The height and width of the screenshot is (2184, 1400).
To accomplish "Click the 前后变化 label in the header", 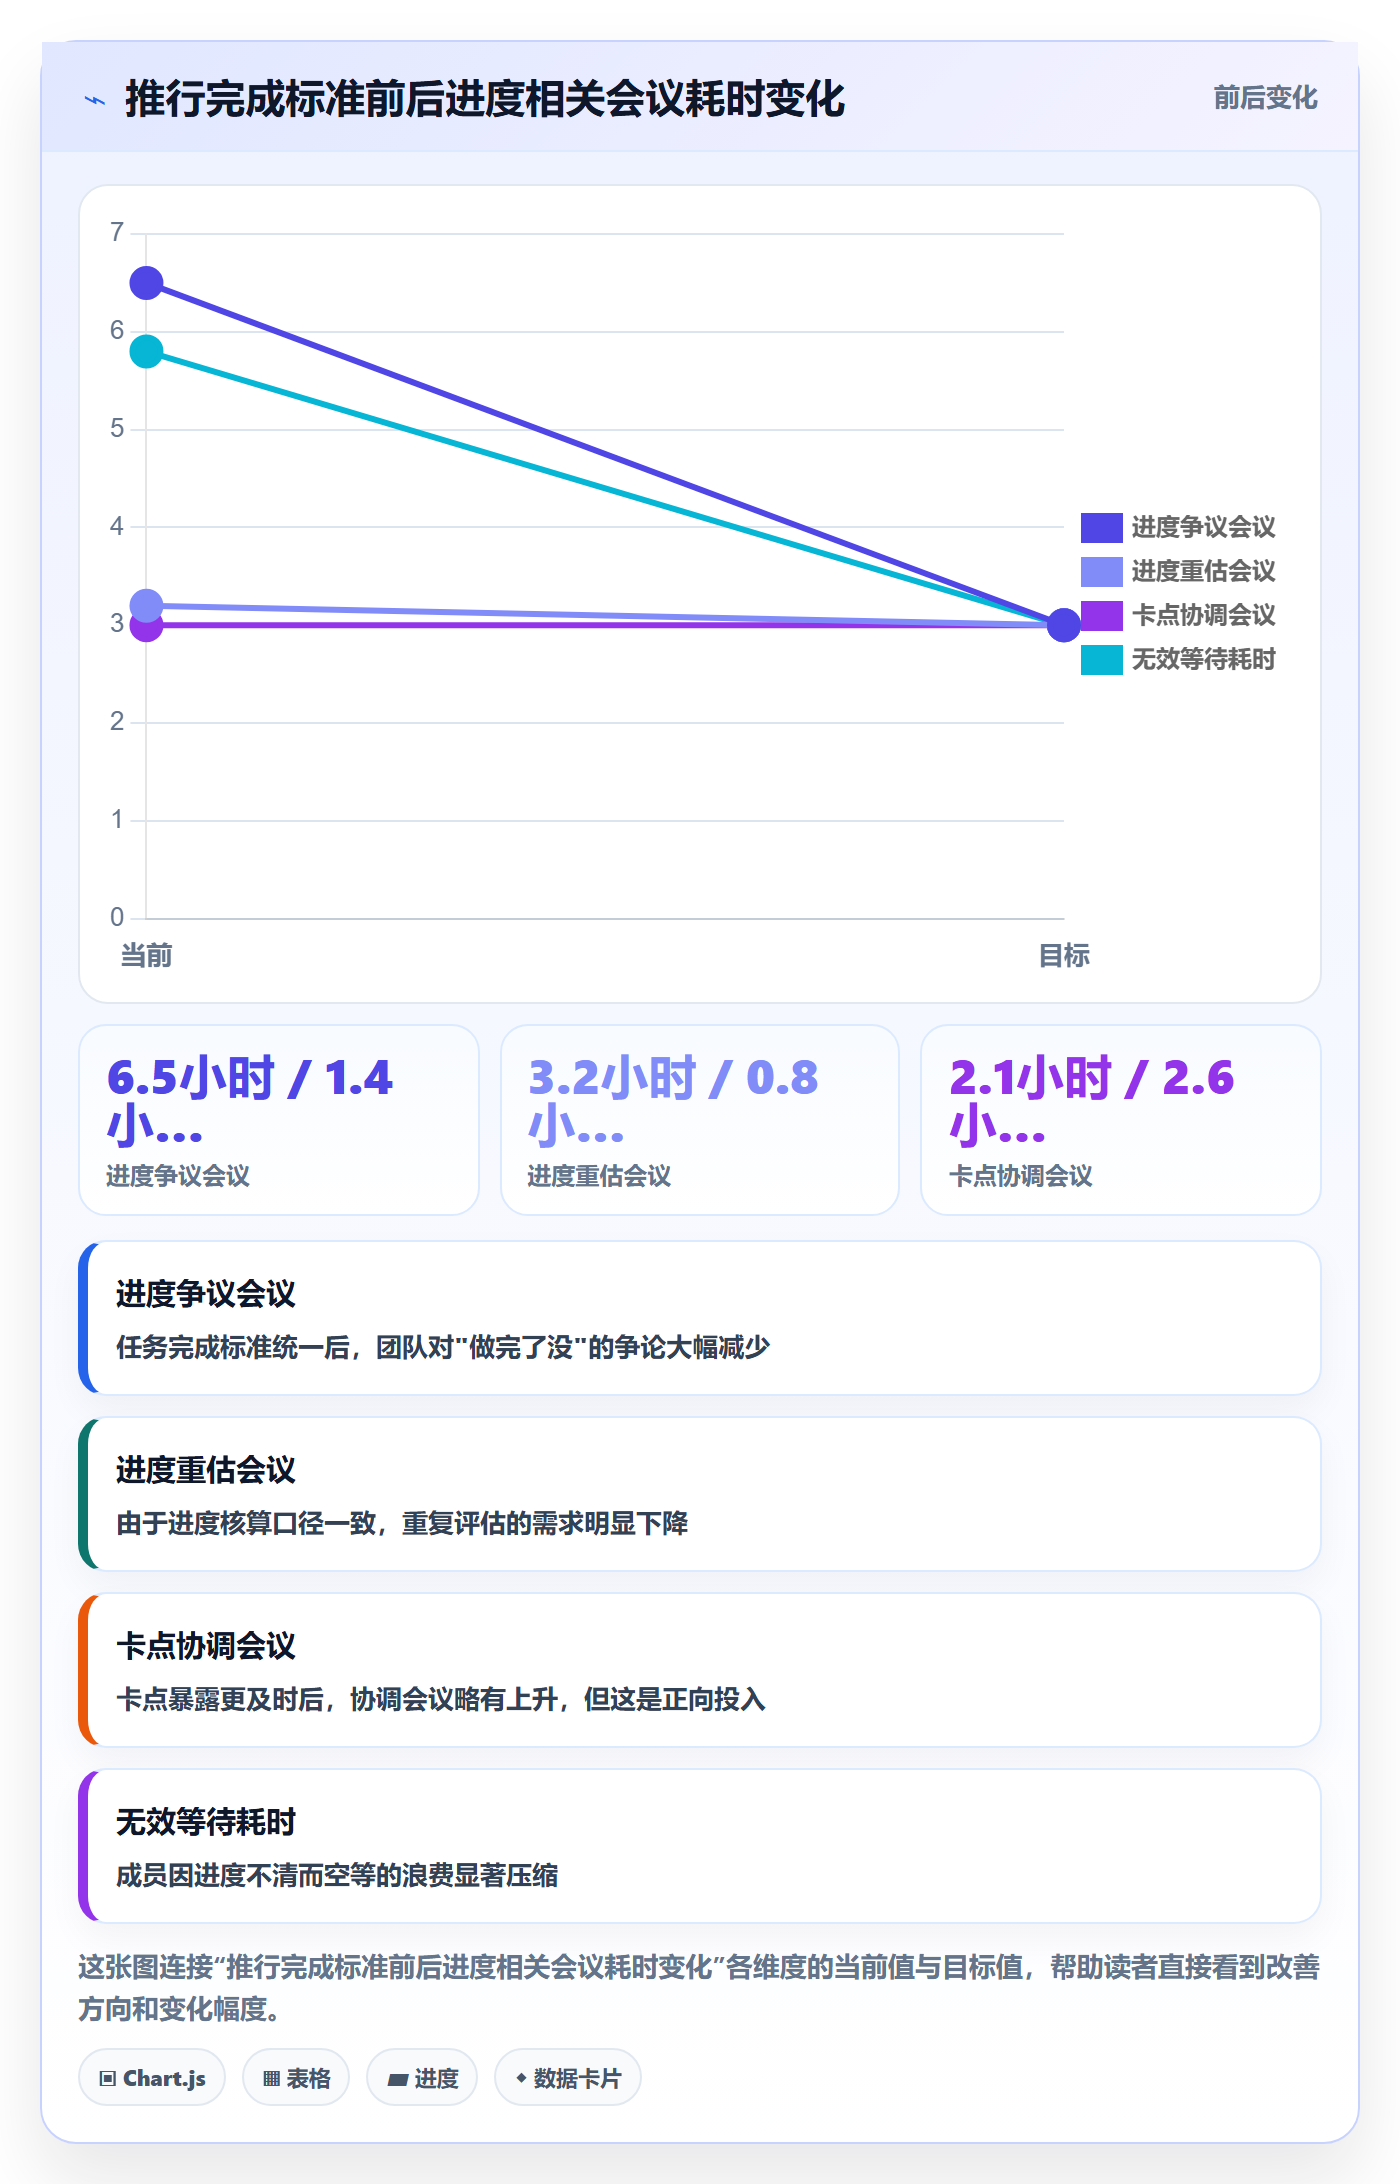I will tap(1265, 98).
